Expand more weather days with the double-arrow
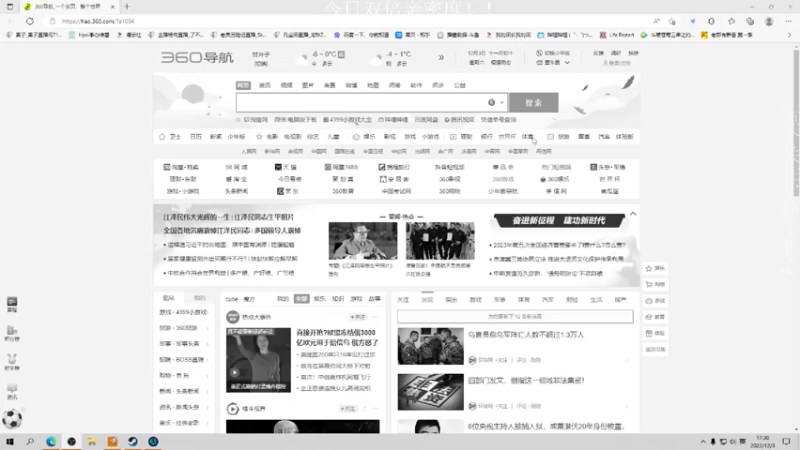This screenshot has width=800, height=450. tap(441, 58)
